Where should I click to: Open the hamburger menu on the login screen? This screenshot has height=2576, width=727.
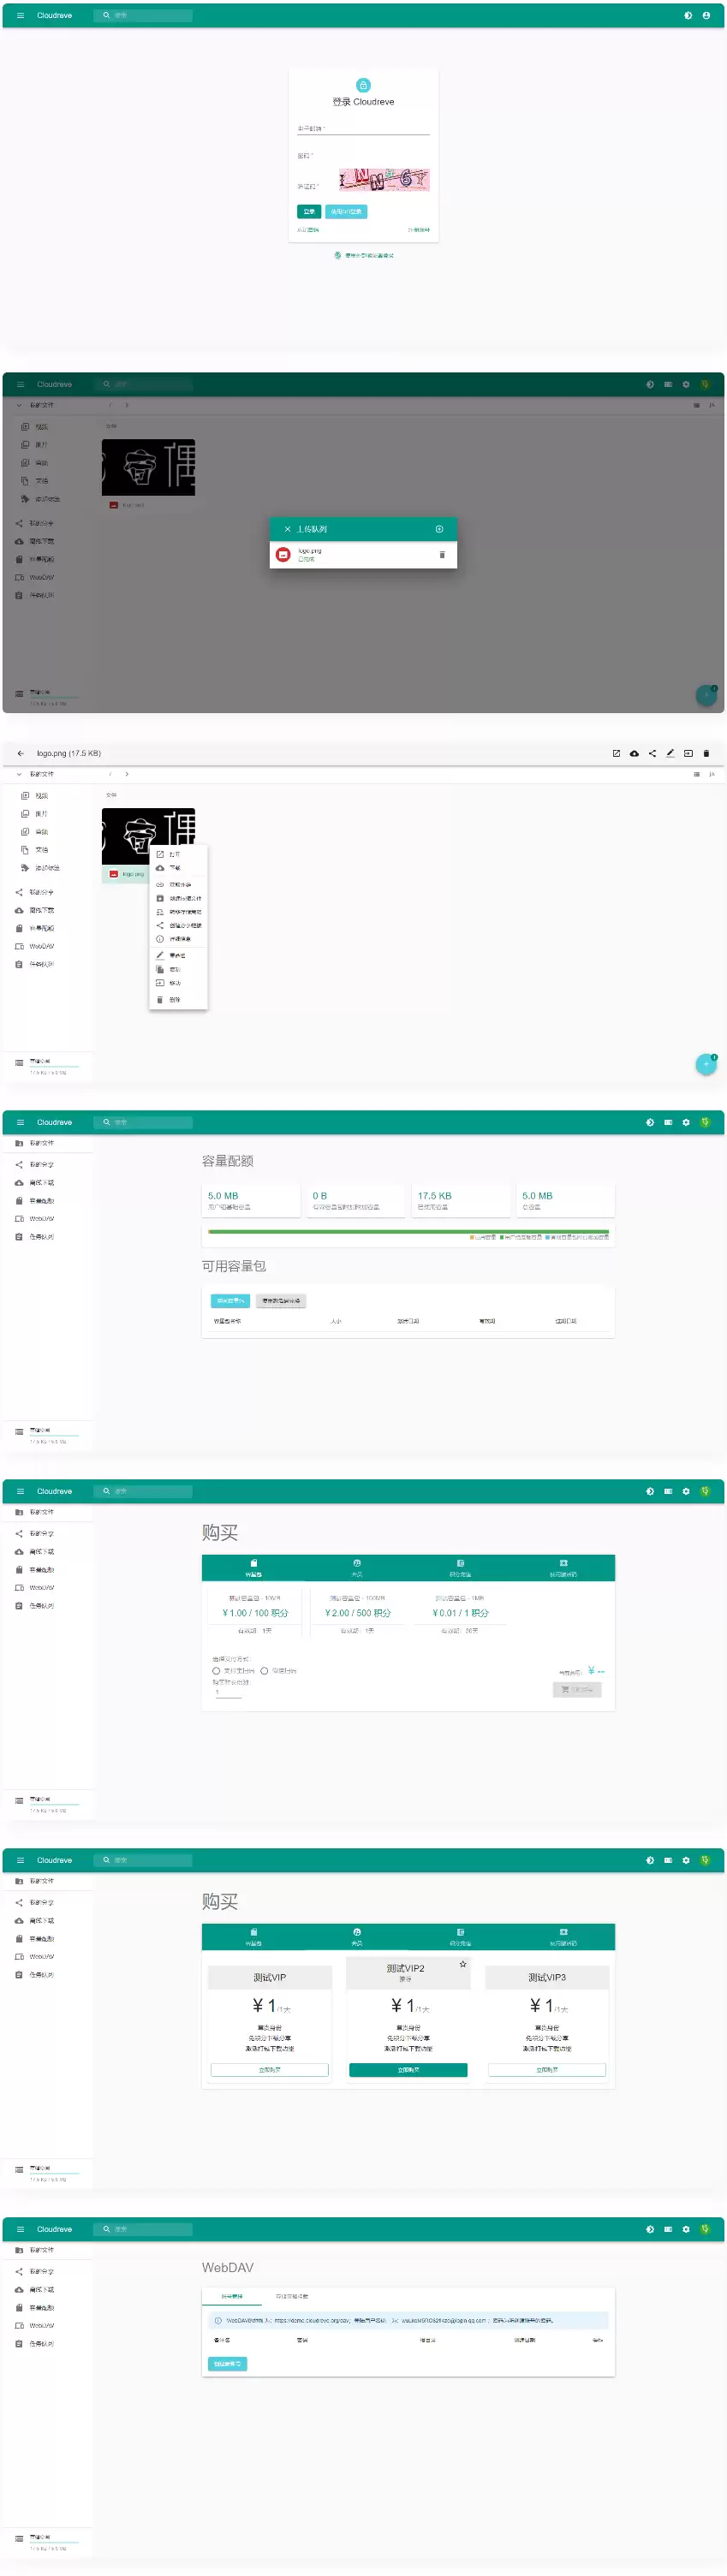(x=20, y=15)
